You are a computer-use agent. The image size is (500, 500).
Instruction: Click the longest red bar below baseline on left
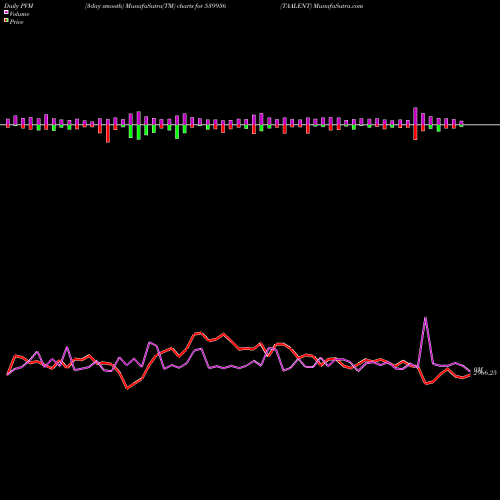click(x=108, y=134)
